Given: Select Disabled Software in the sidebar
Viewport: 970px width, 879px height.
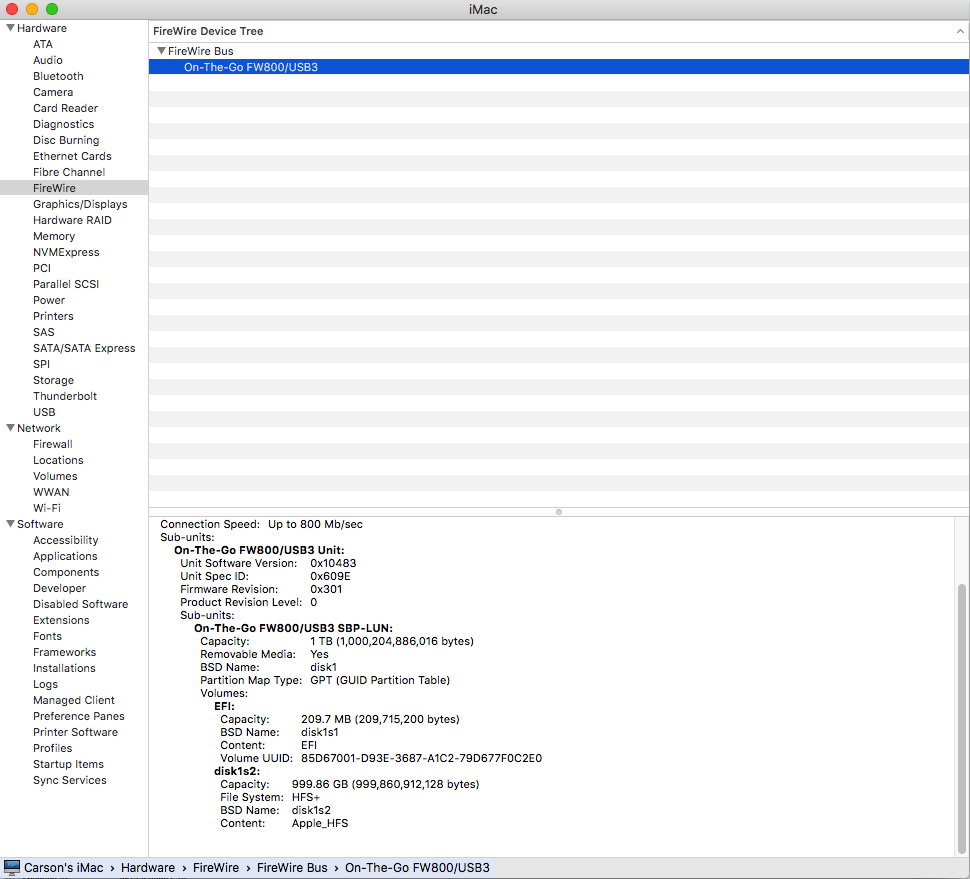Looking at the screenshot, I should point(80,604).
